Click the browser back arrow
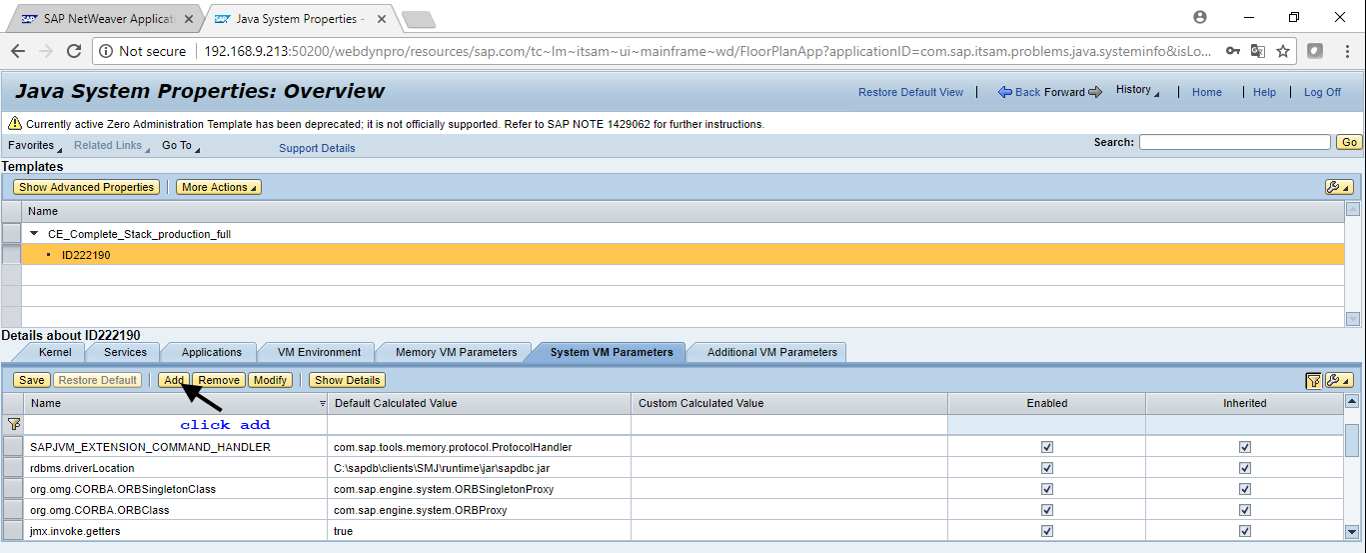This screenshot has height=553, width=1366. click(x=18, y=51)
